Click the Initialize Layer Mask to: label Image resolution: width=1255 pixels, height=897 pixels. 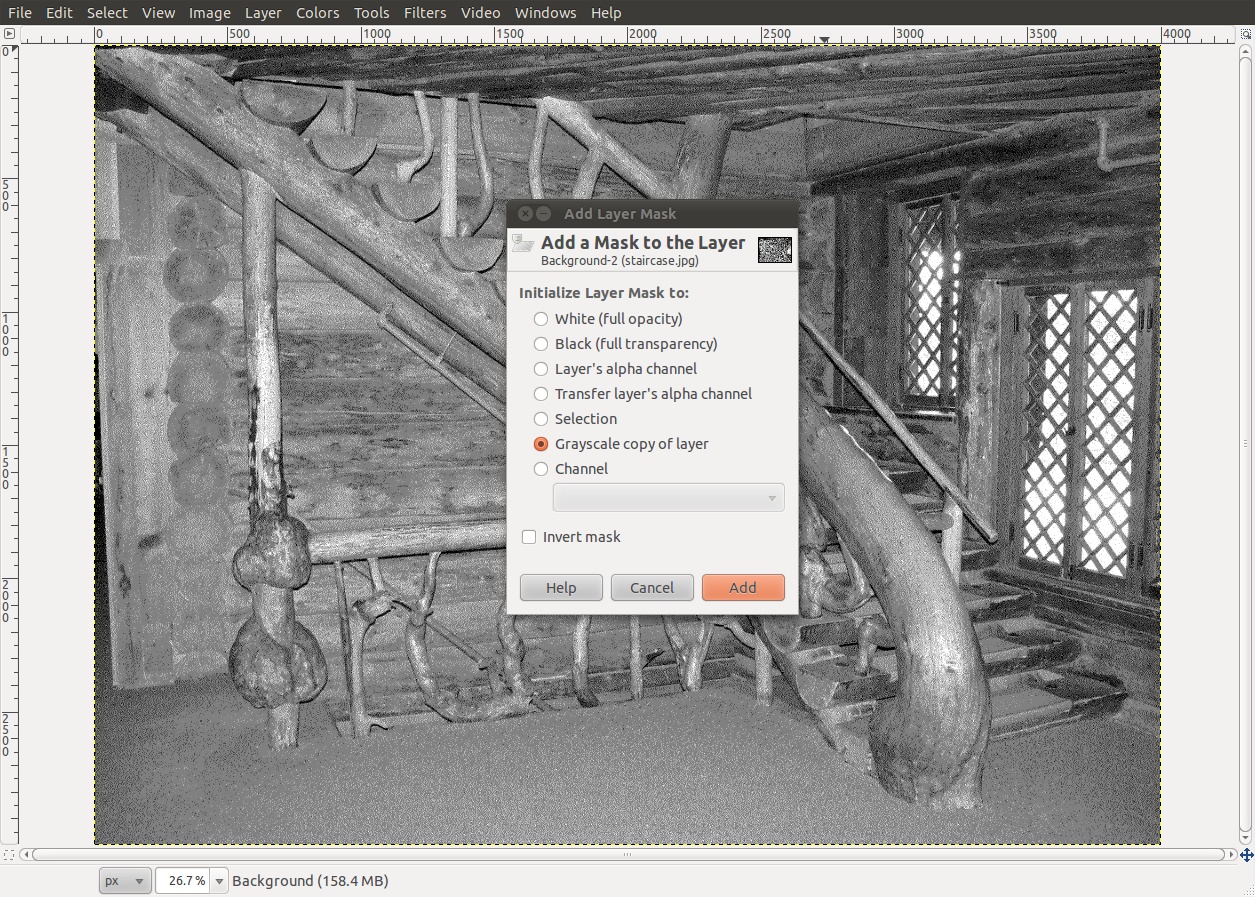pyautogui.click(x=604, y=293)
